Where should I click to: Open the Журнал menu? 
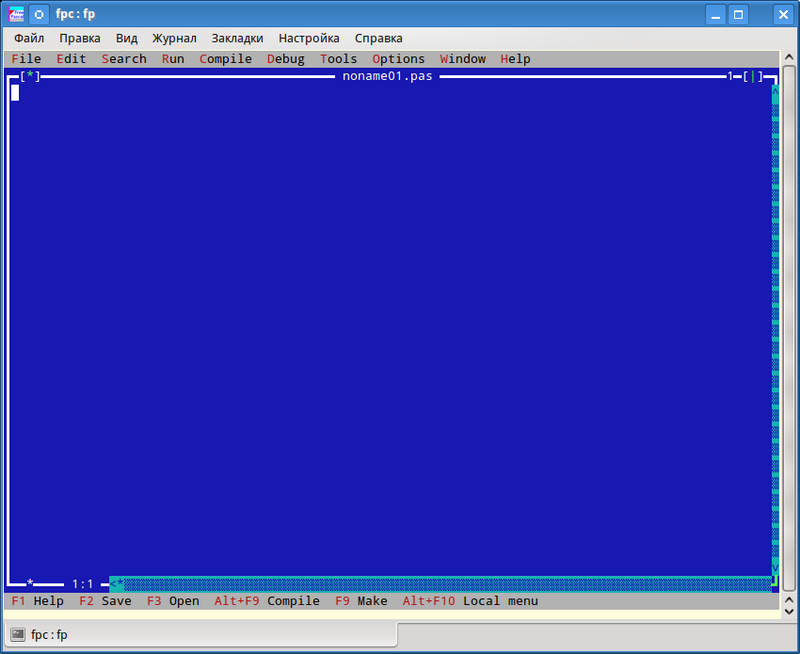[x=174, y=38]
